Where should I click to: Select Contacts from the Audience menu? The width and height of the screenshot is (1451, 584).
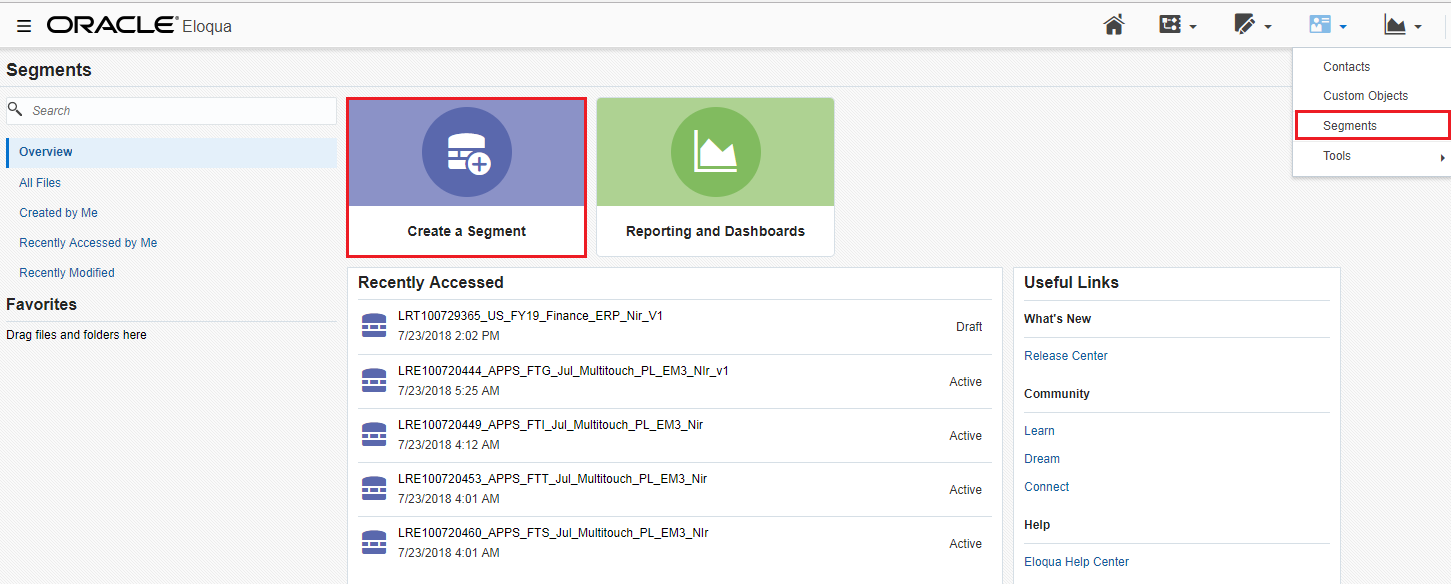pos(1346,67)
